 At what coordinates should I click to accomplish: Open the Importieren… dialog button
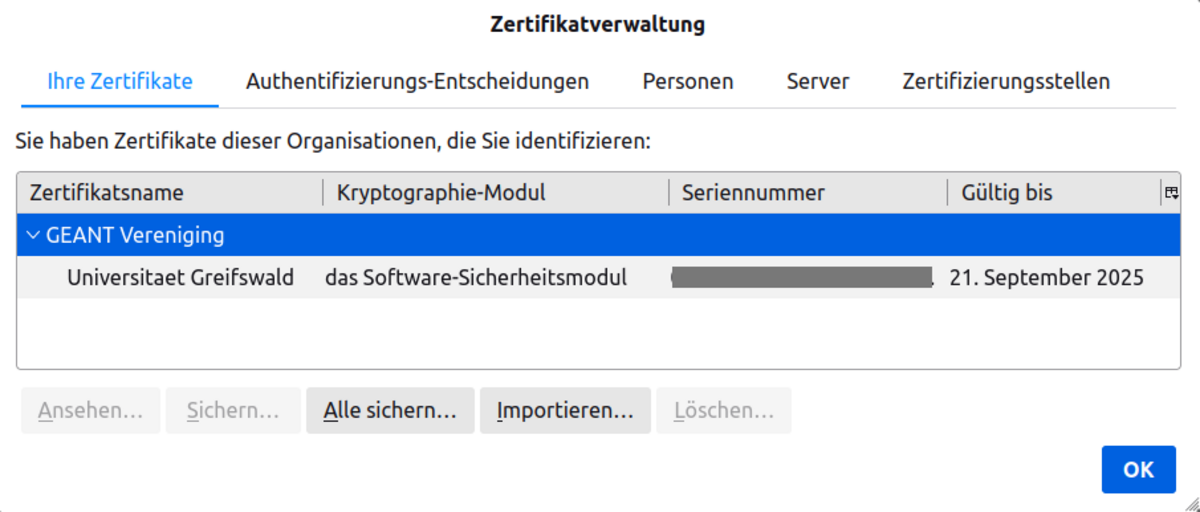click(x=565, y=411)
